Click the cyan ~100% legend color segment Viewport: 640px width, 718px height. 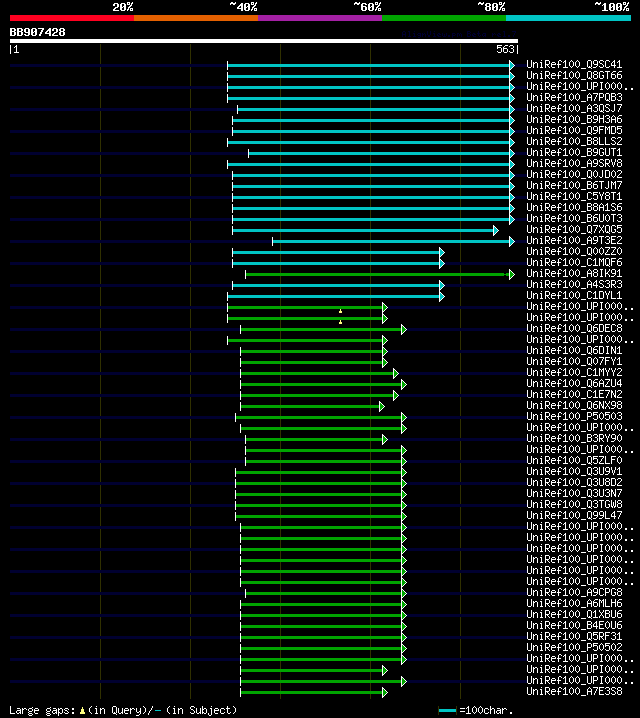pyautogui.click(x=569, y=18)
